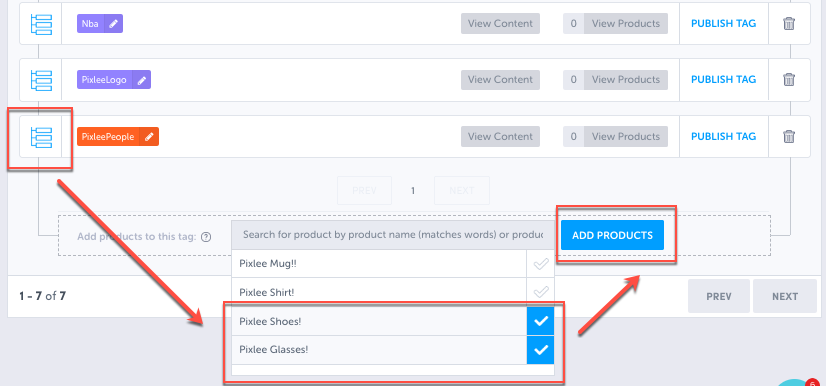Uncheck the Pixlee Glasses! product checkbox
Viewport: 826px width, 386px height.
(x=540, y=350)
